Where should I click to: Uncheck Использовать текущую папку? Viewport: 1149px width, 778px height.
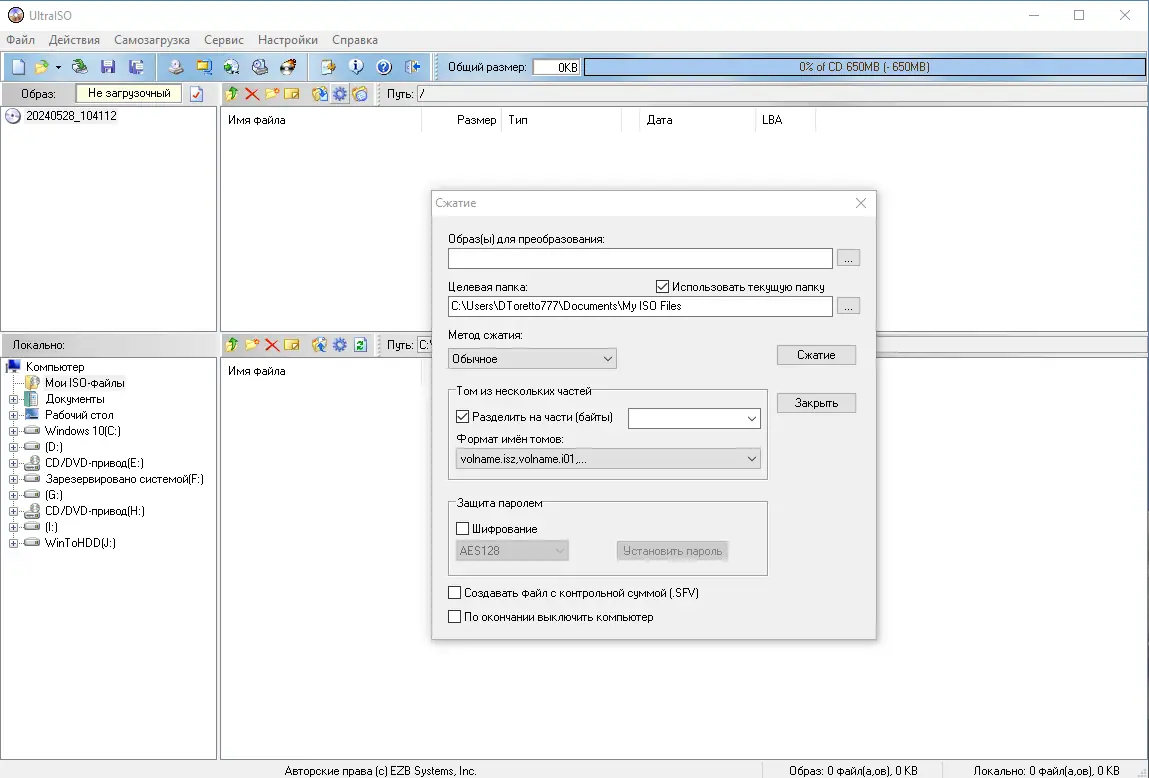point(662,286)
